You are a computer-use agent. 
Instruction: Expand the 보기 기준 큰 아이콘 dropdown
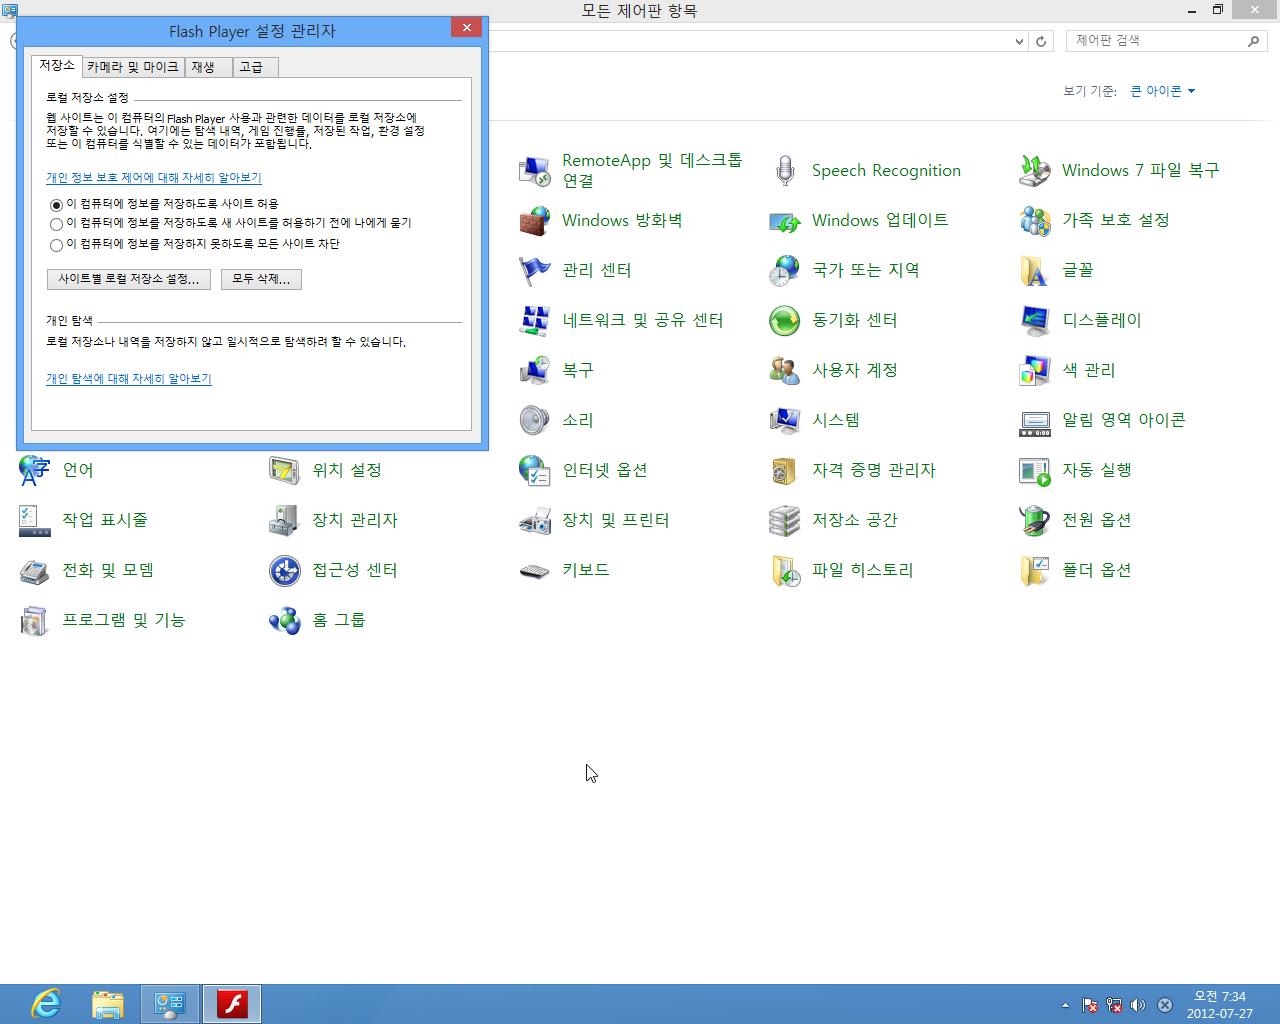click(1163, 91)
